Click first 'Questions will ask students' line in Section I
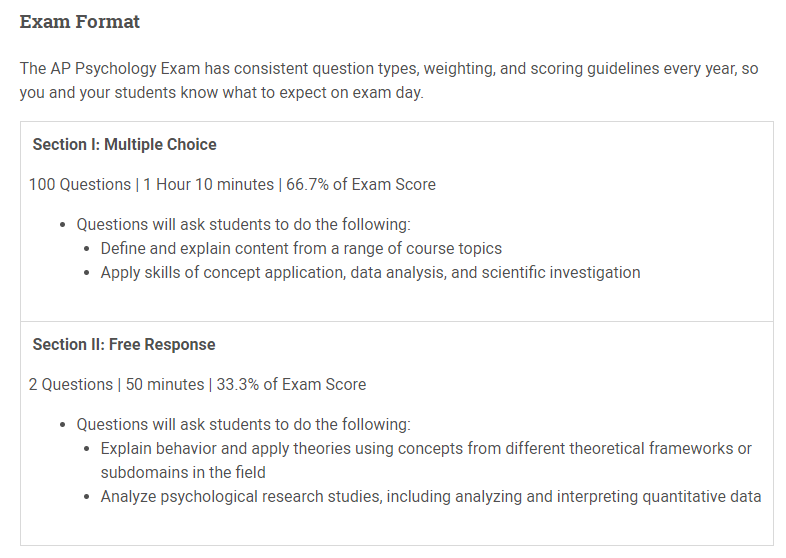The height and width of the screenshot is (558, 786). tap(243, 224)
